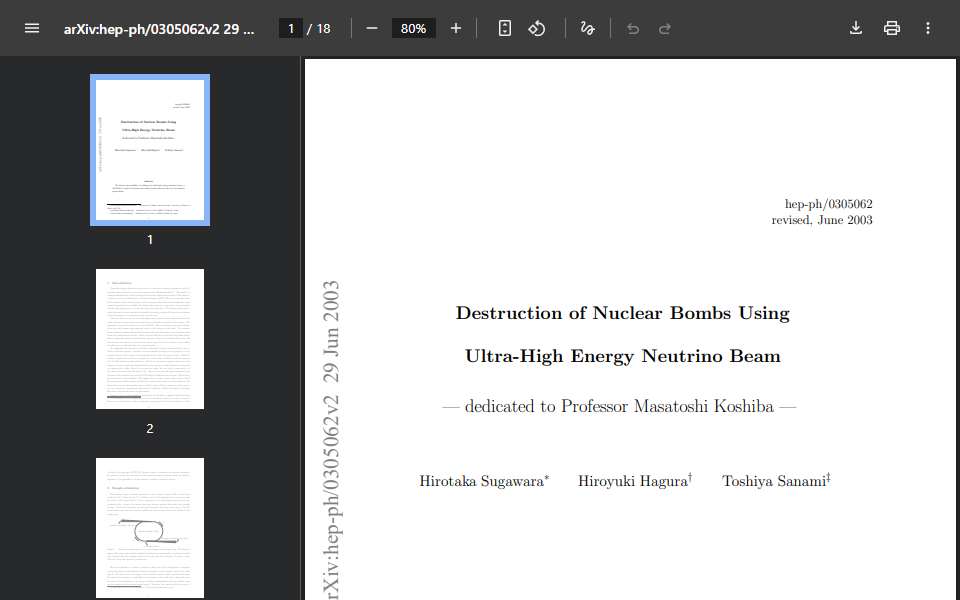The image size is (960, 600).
Task: Click the document title arXiv:hep-ph/0305062v2
Action: point(159,29)
